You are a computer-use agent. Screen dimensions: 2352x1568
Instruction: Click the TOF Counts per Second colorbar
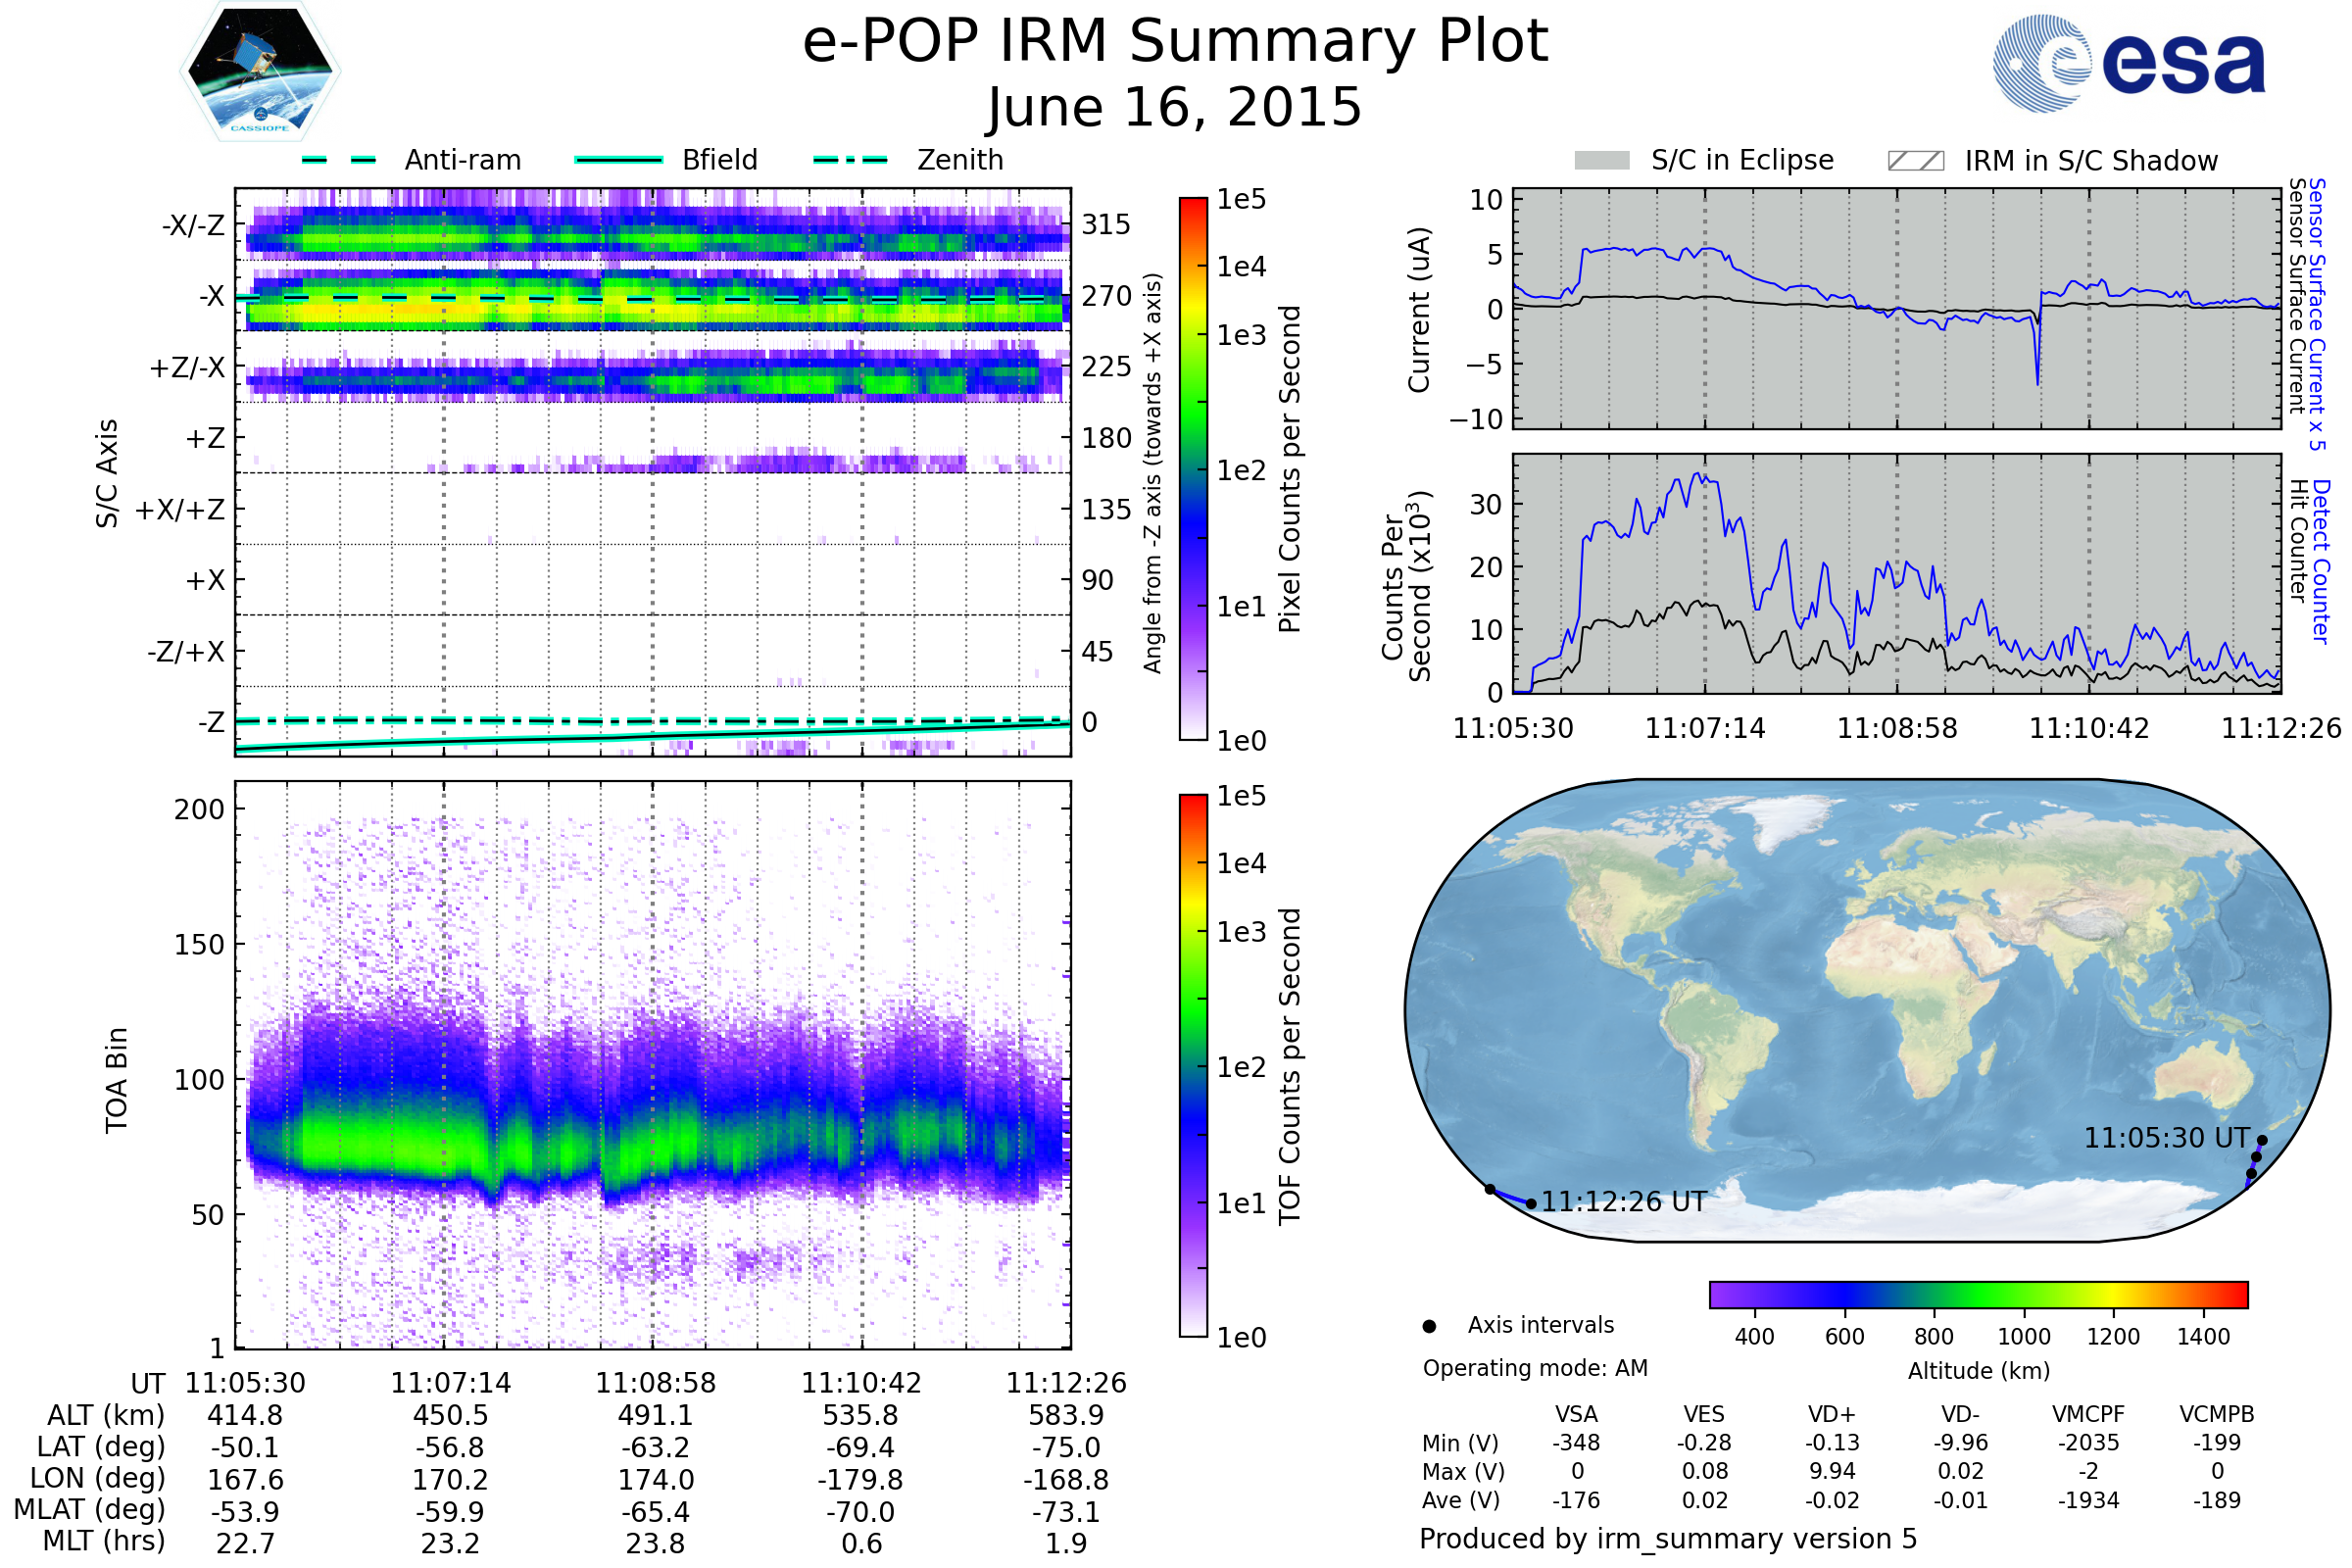click(x=1193, y=1065)
